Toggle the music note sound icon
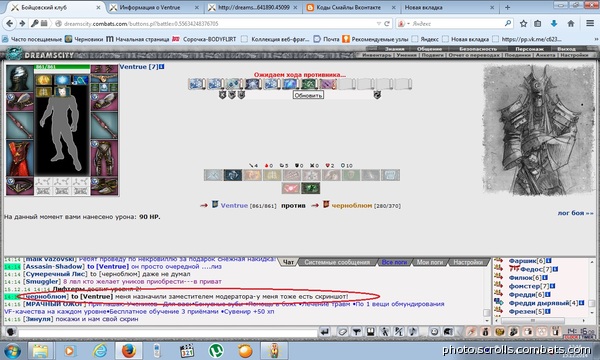This screenshot has height=360, width=600. pos(412,332)
